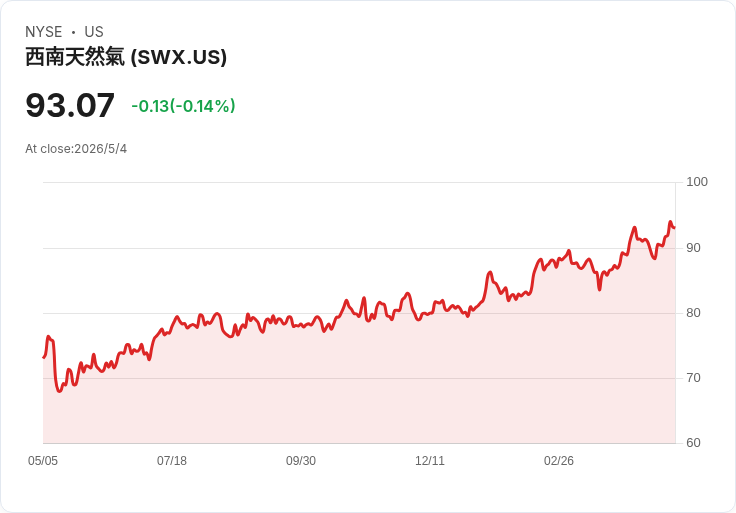The width and height of the screenshot is (736, 513).
Task: Click the chart line's starting point at 05/05
Action: tap(44, 358)
